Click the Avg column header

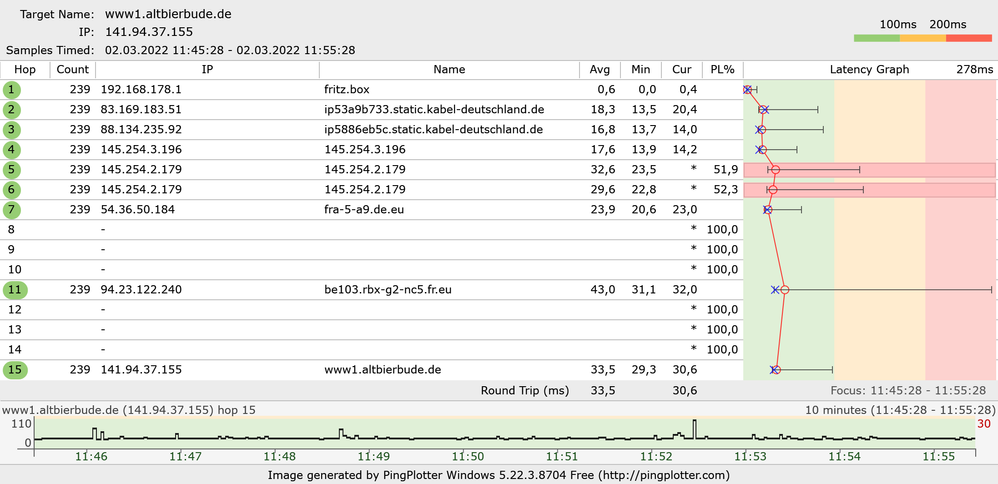[x=600, y=70]
